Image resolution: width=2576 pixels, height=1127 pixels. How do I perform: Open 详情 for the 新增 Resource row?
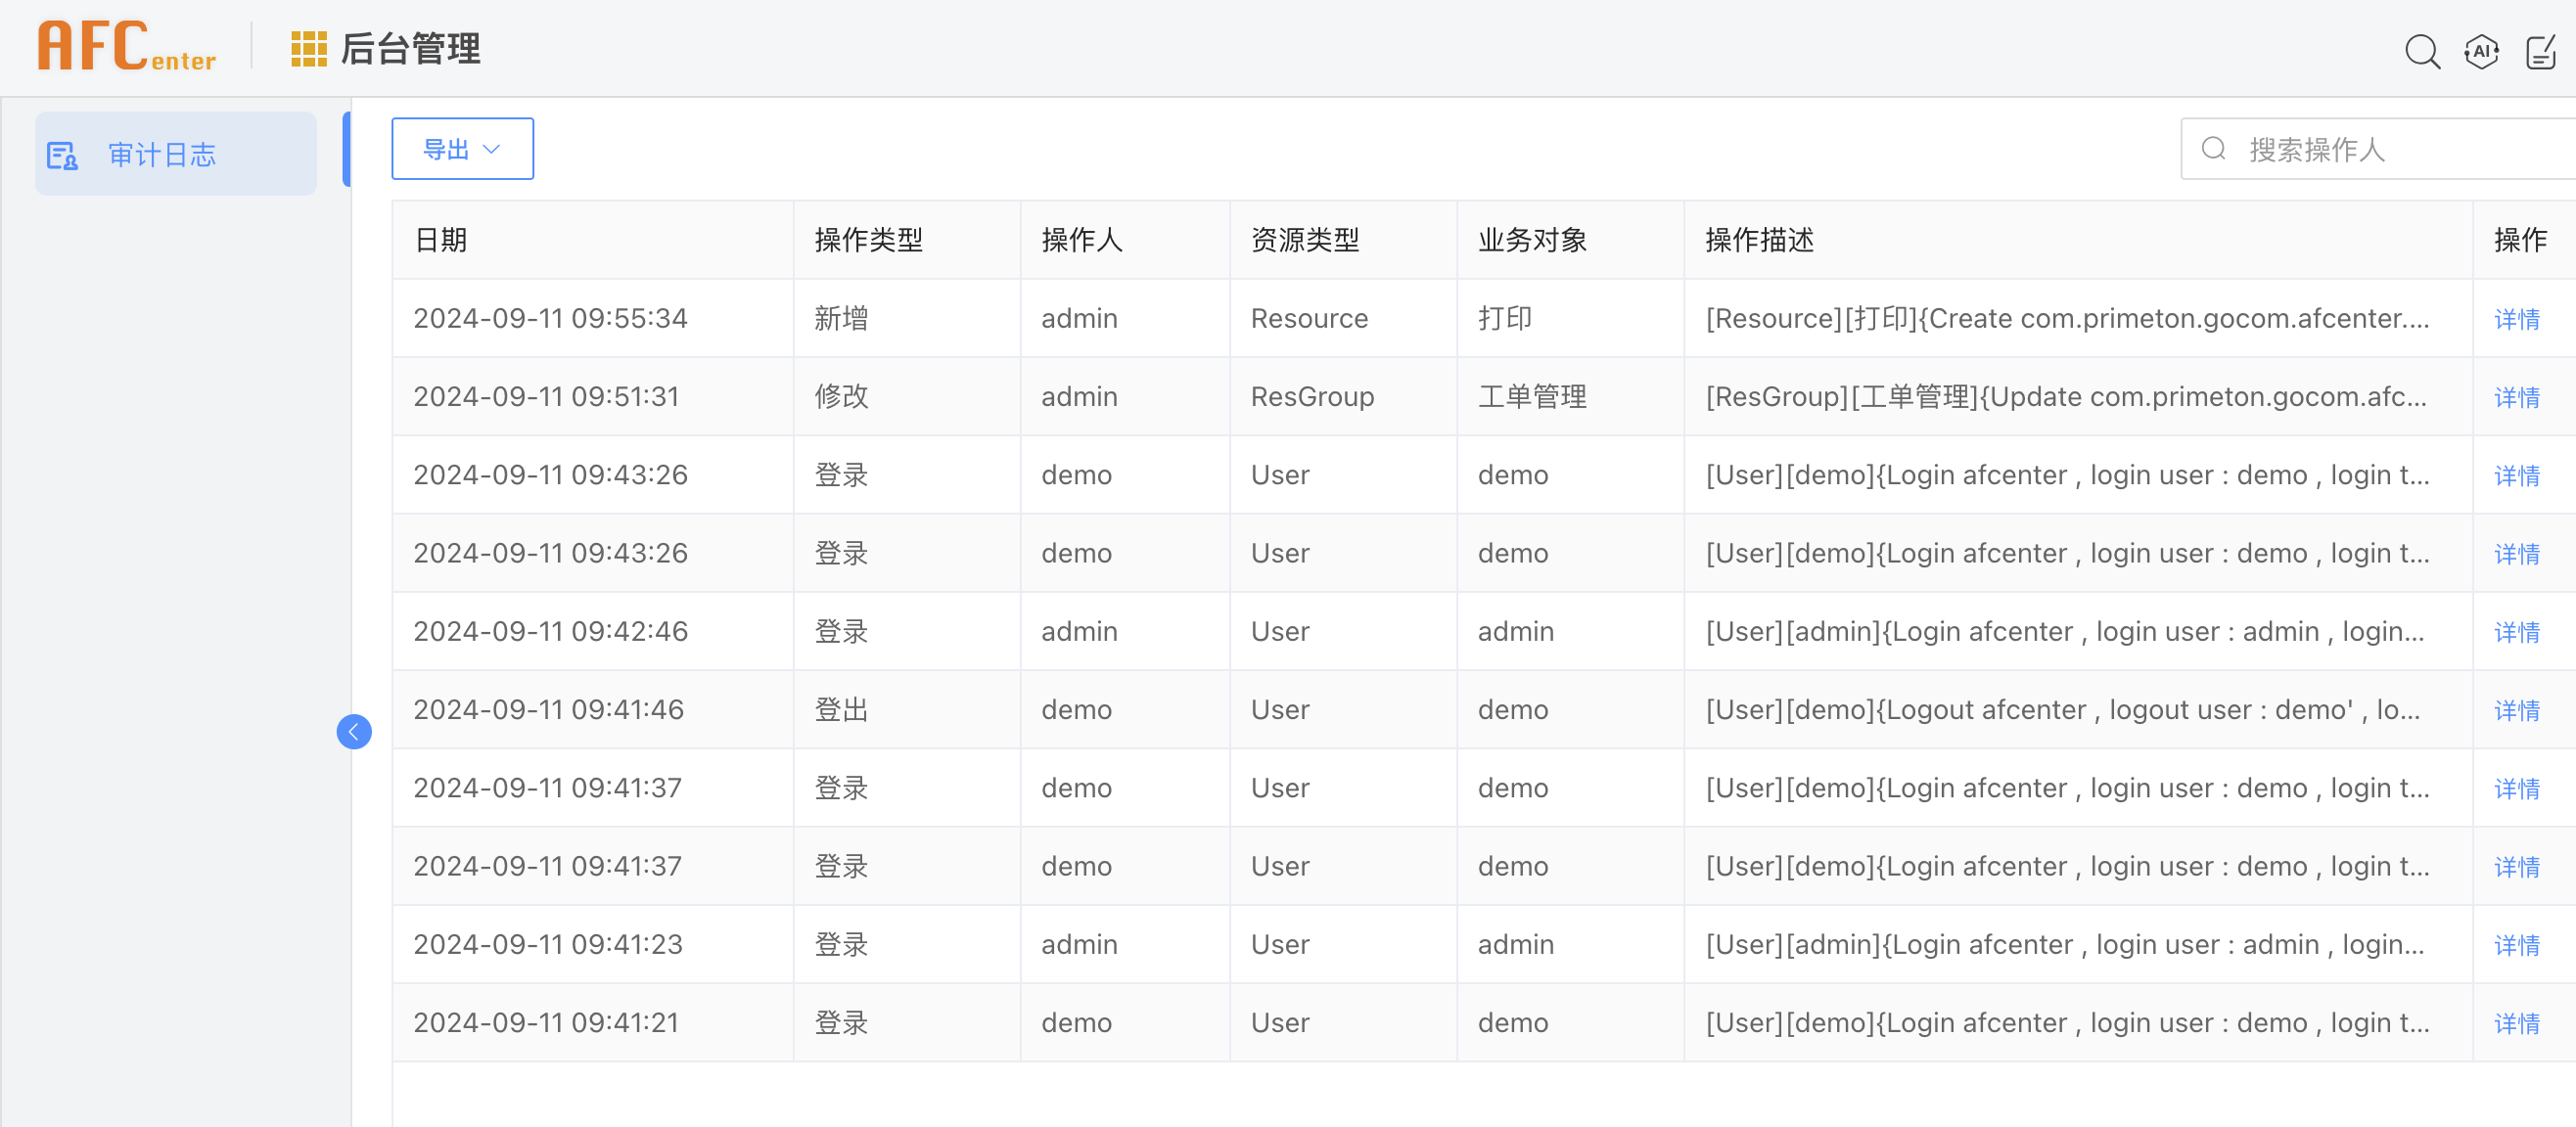click(2516, 319)
